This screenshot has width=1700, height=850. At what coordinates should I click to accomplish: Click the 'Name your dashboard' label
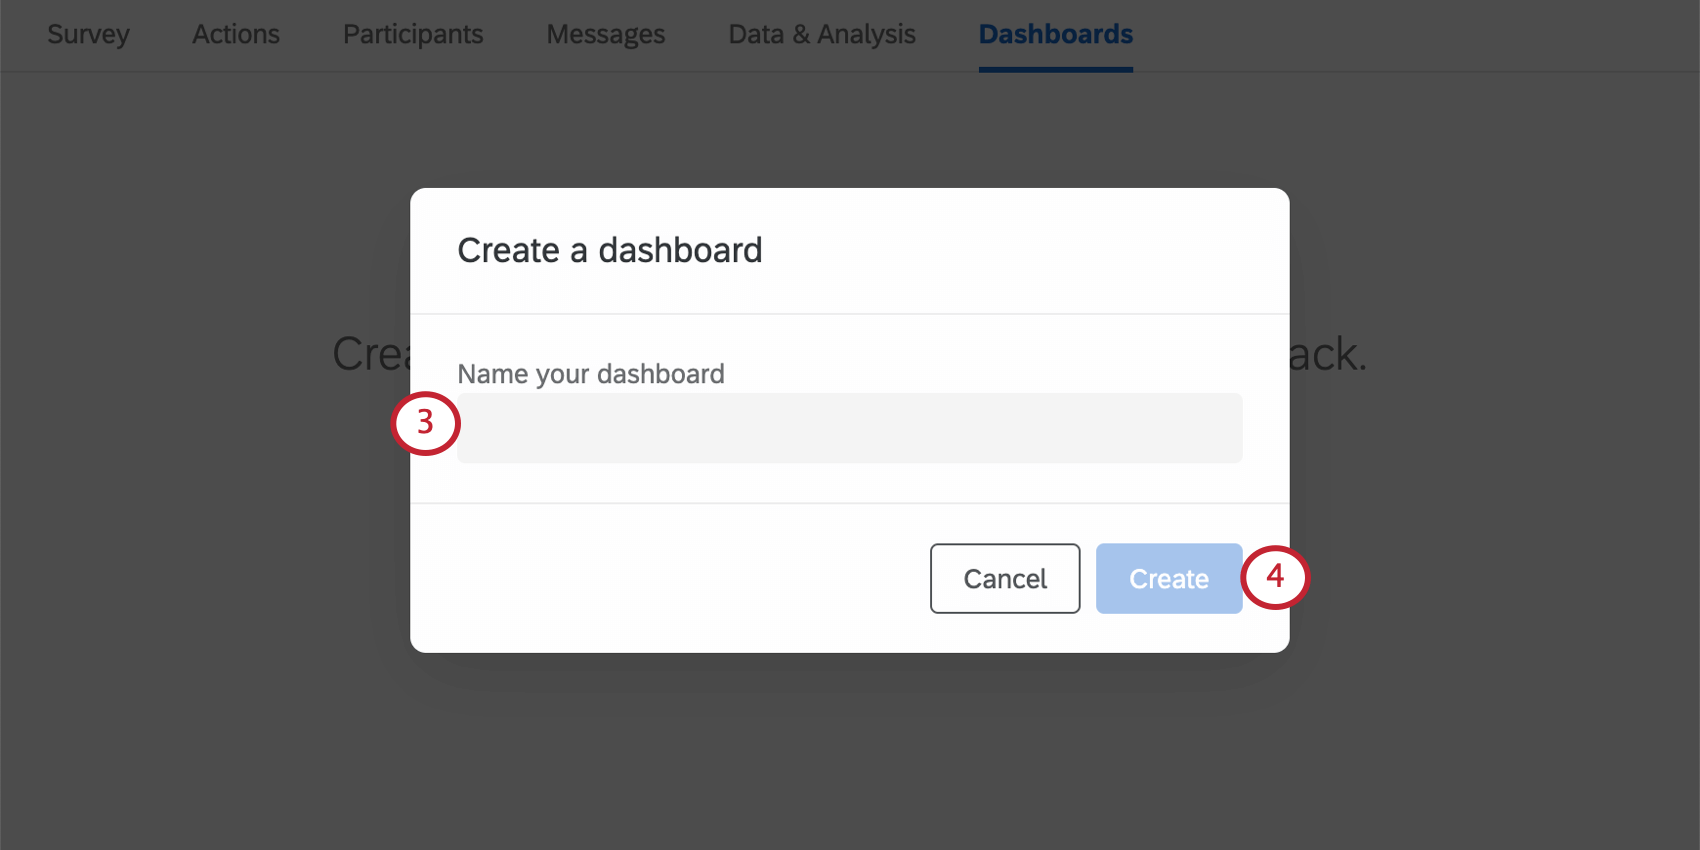(591, 374)
